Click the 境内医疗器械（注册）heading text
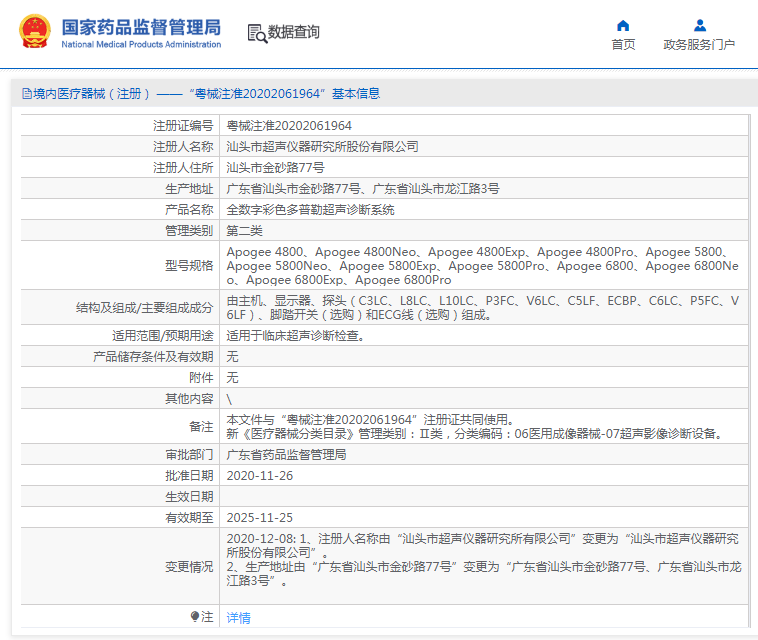 91,94
